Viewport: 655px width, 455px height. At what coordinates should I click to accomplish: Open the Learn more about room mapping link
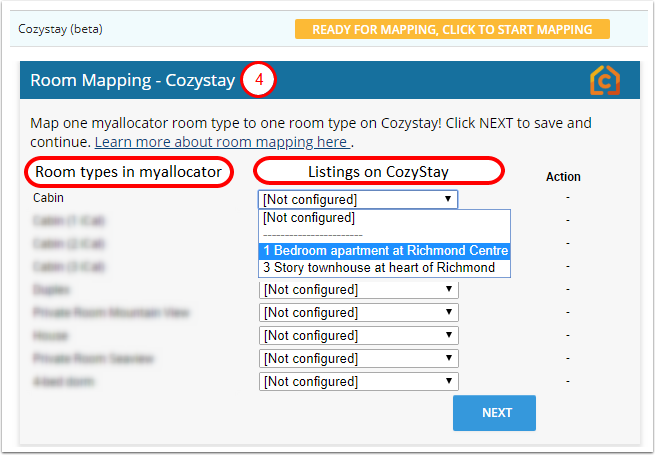222,142
